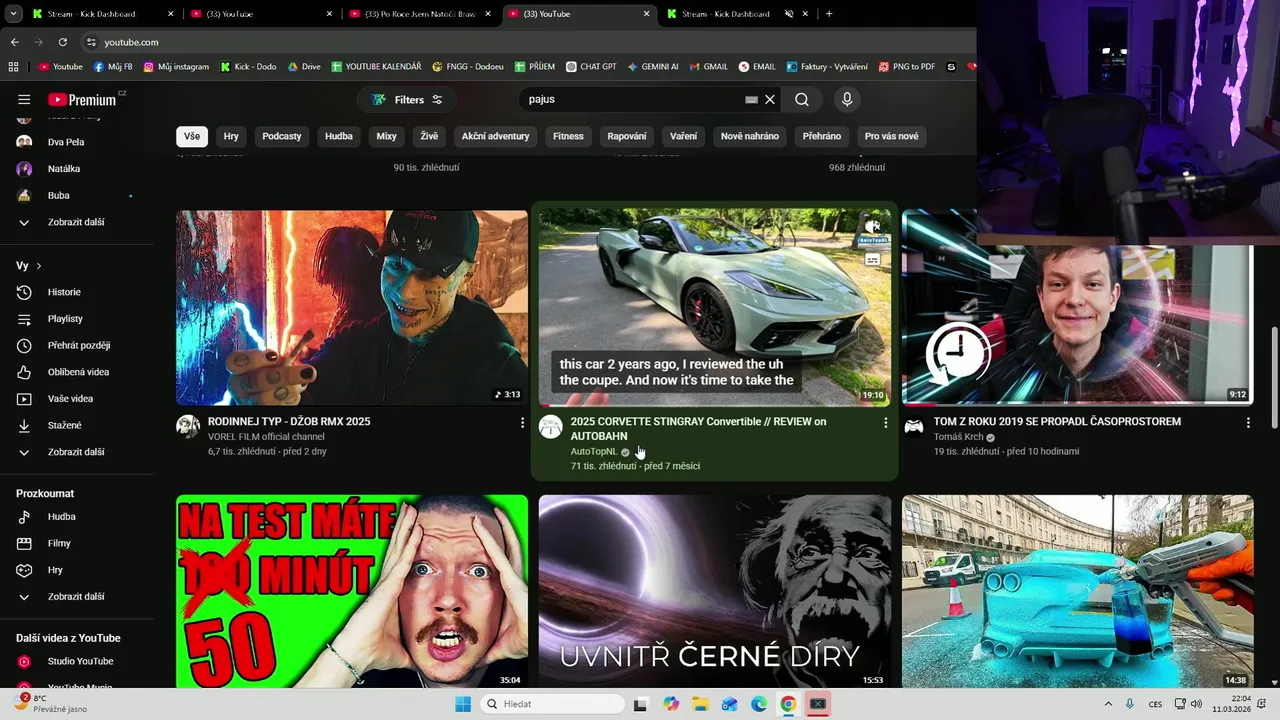The width and height of the screenshot is (1280, 720).
Task: Open Oblíbená videa in the sidebar
Action: point(77,372)
